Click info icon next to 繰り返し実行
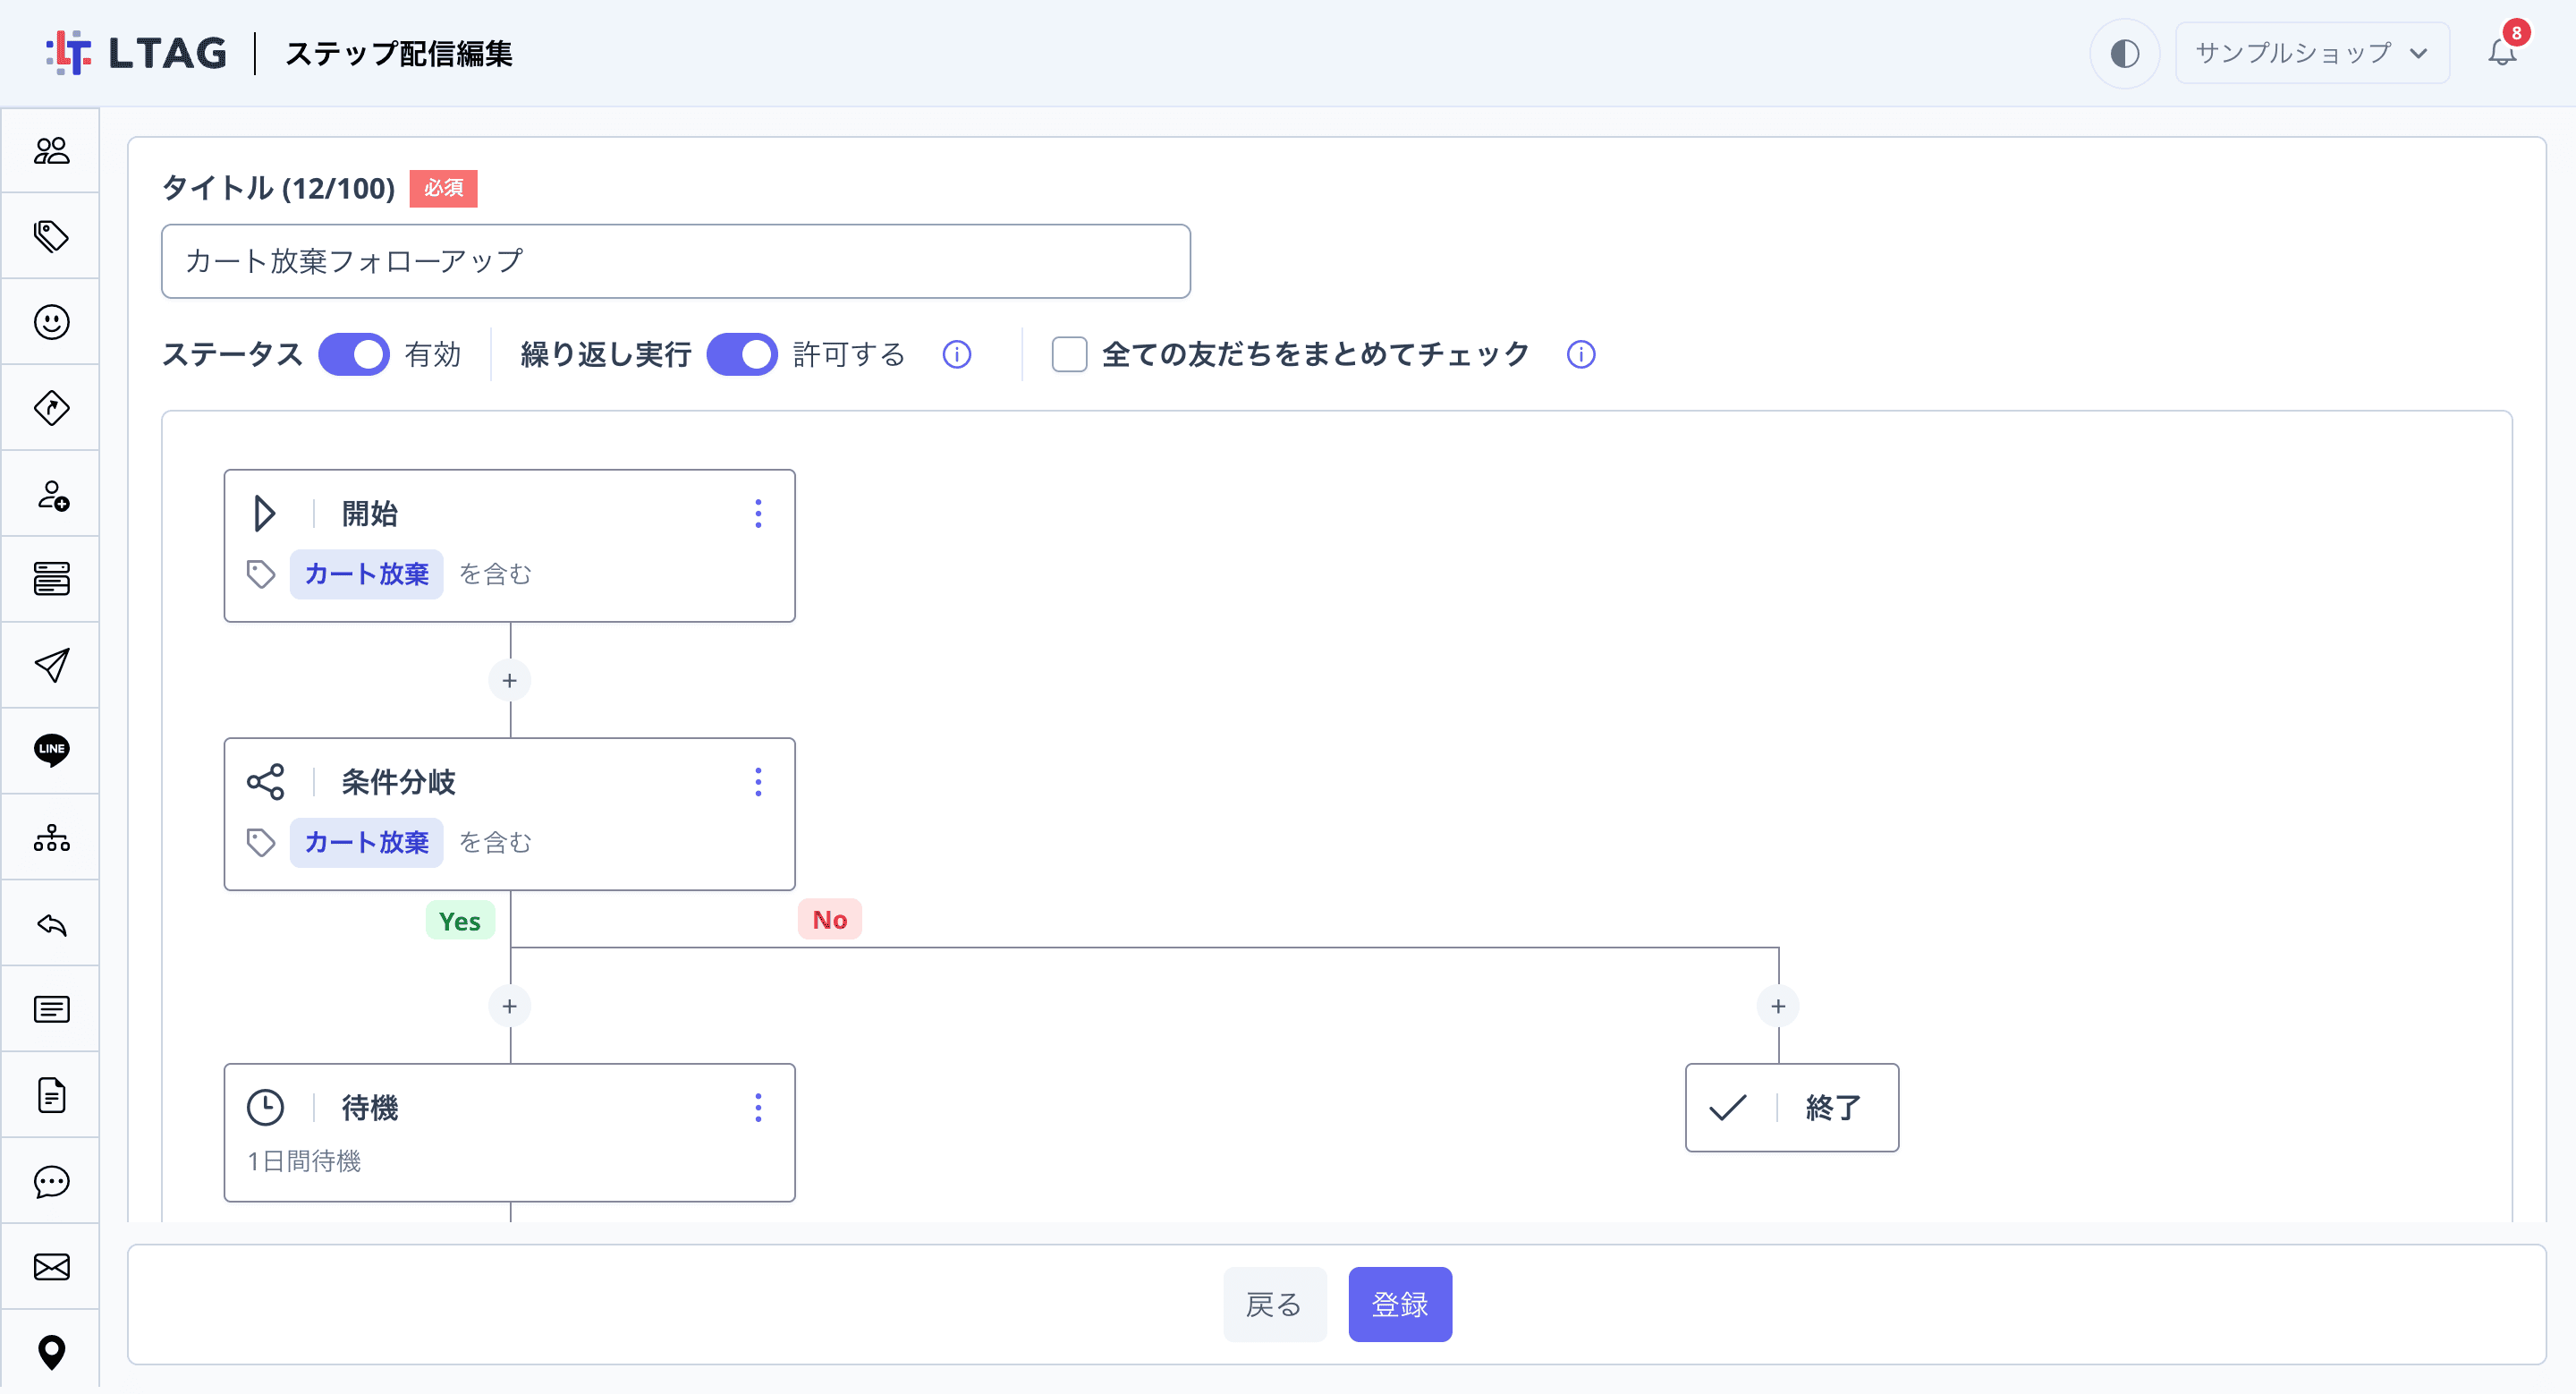Image resolution: width=2576 pixels, height=1394 pixels. 957,354
